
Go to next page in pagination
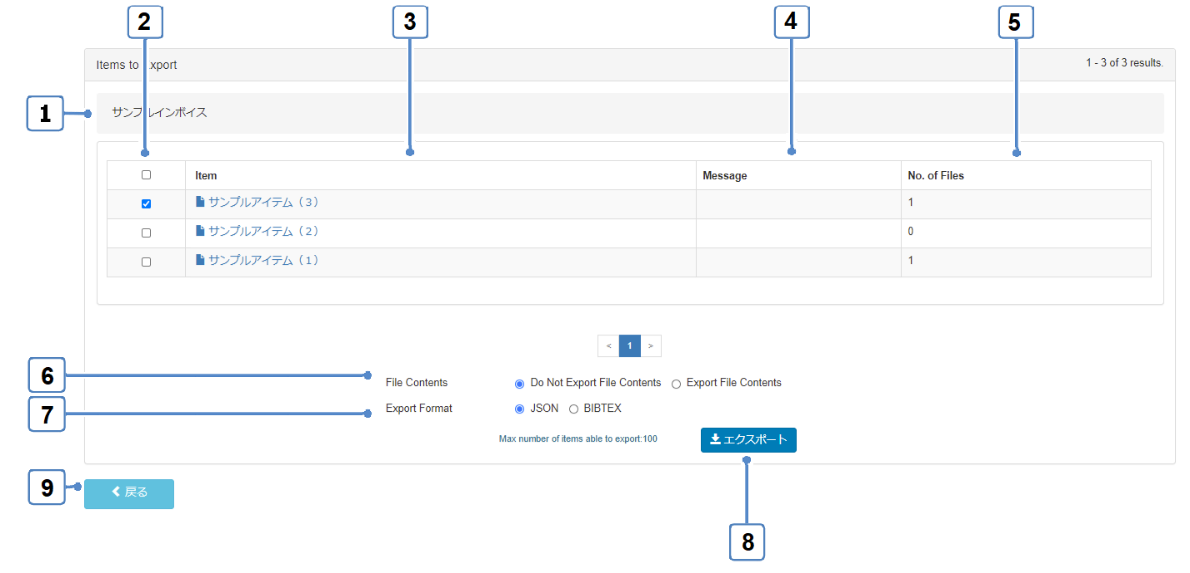(650, 346)
